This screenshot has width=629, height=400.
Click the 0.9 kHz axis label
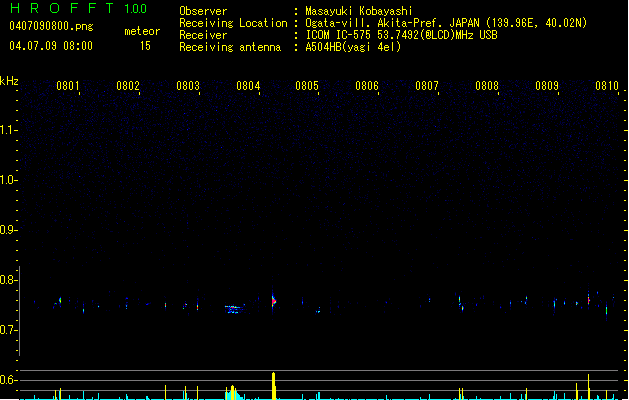coord(8,230)
